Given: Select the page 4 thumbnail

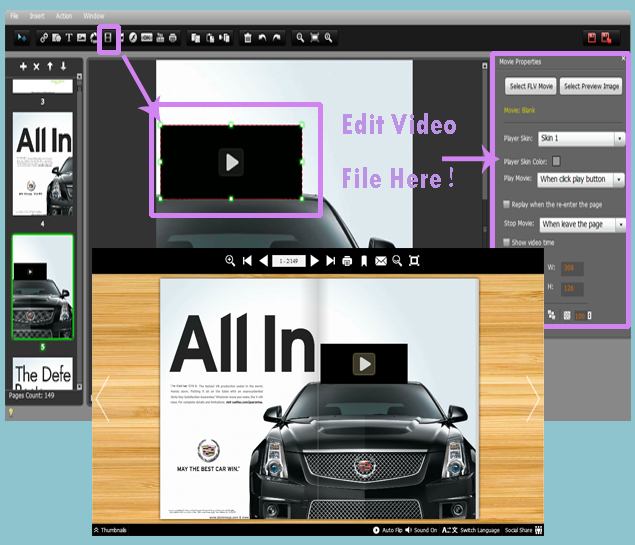Looking at the screenshot, I should (43, 164).
